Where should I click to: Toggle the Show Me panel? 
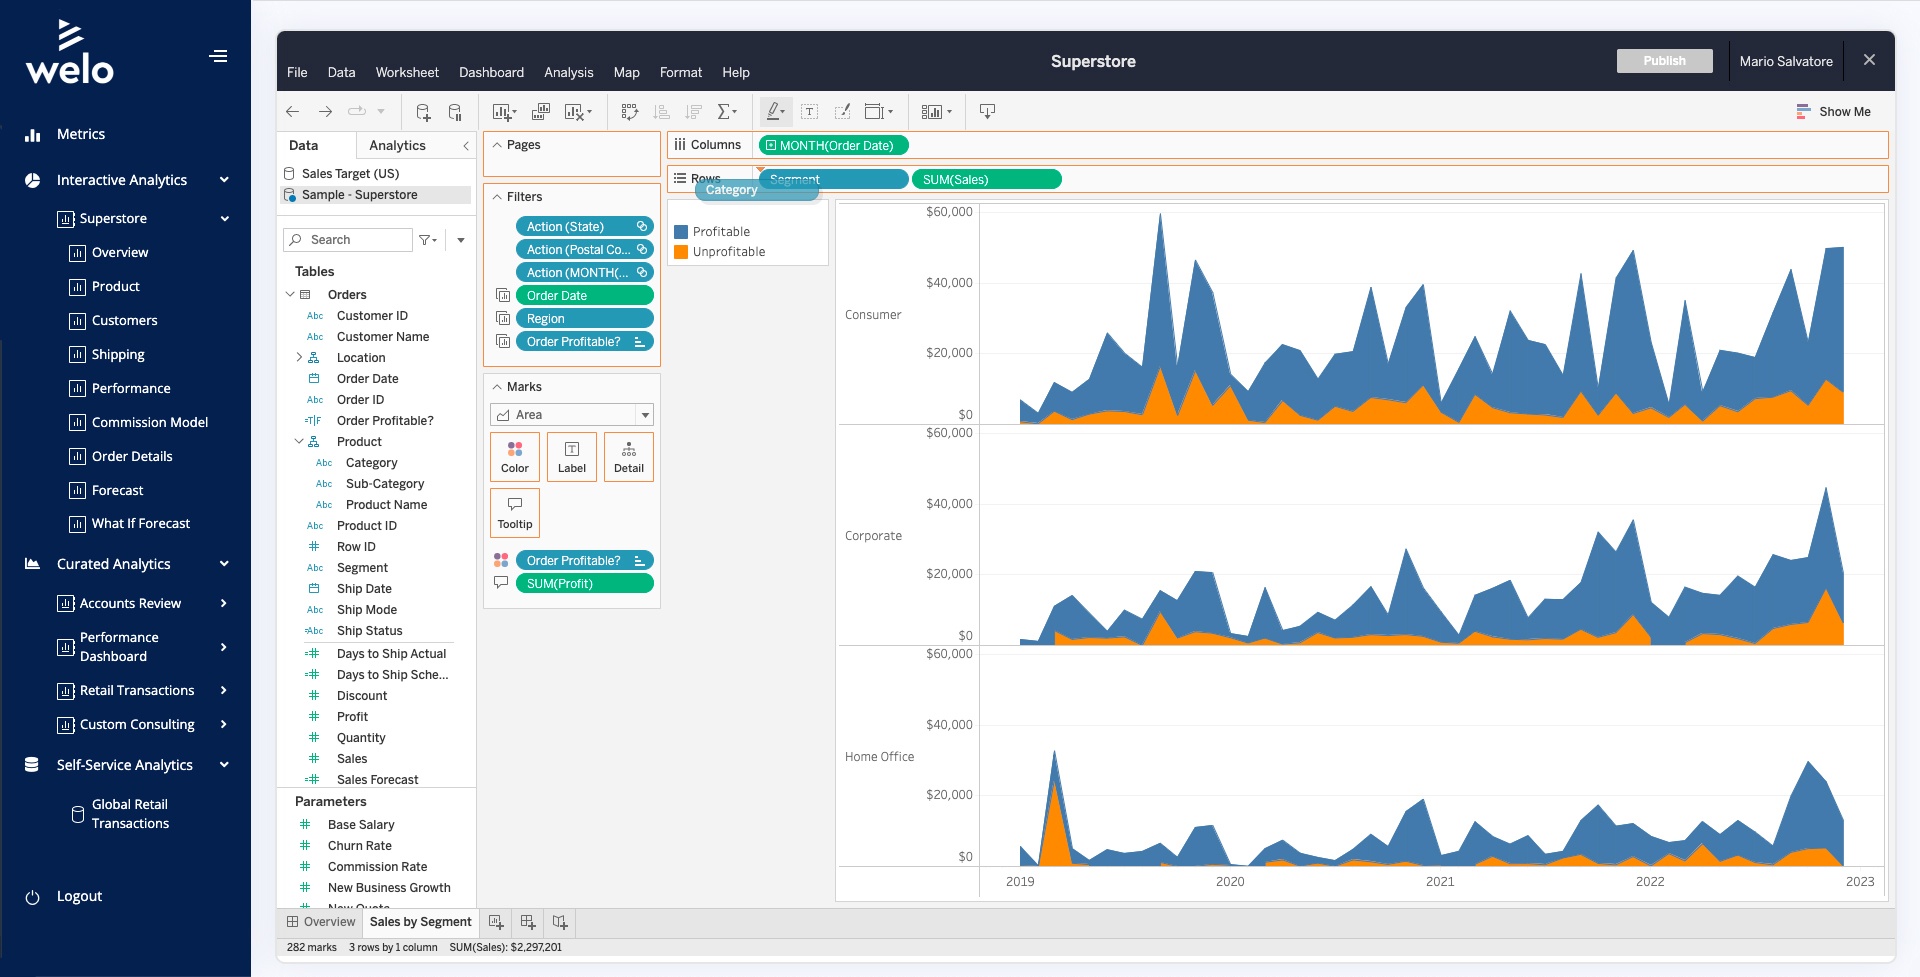tap(1833, 112)
